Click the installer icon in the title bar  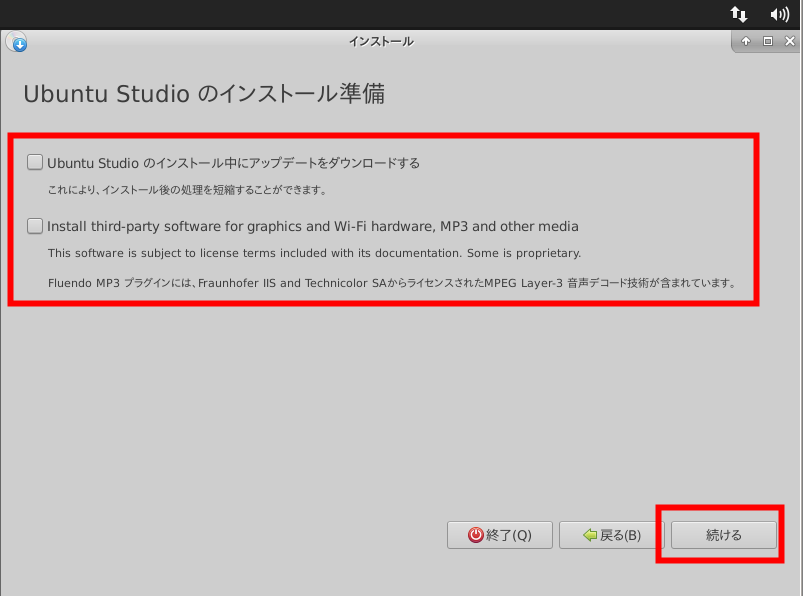[17, 42]
